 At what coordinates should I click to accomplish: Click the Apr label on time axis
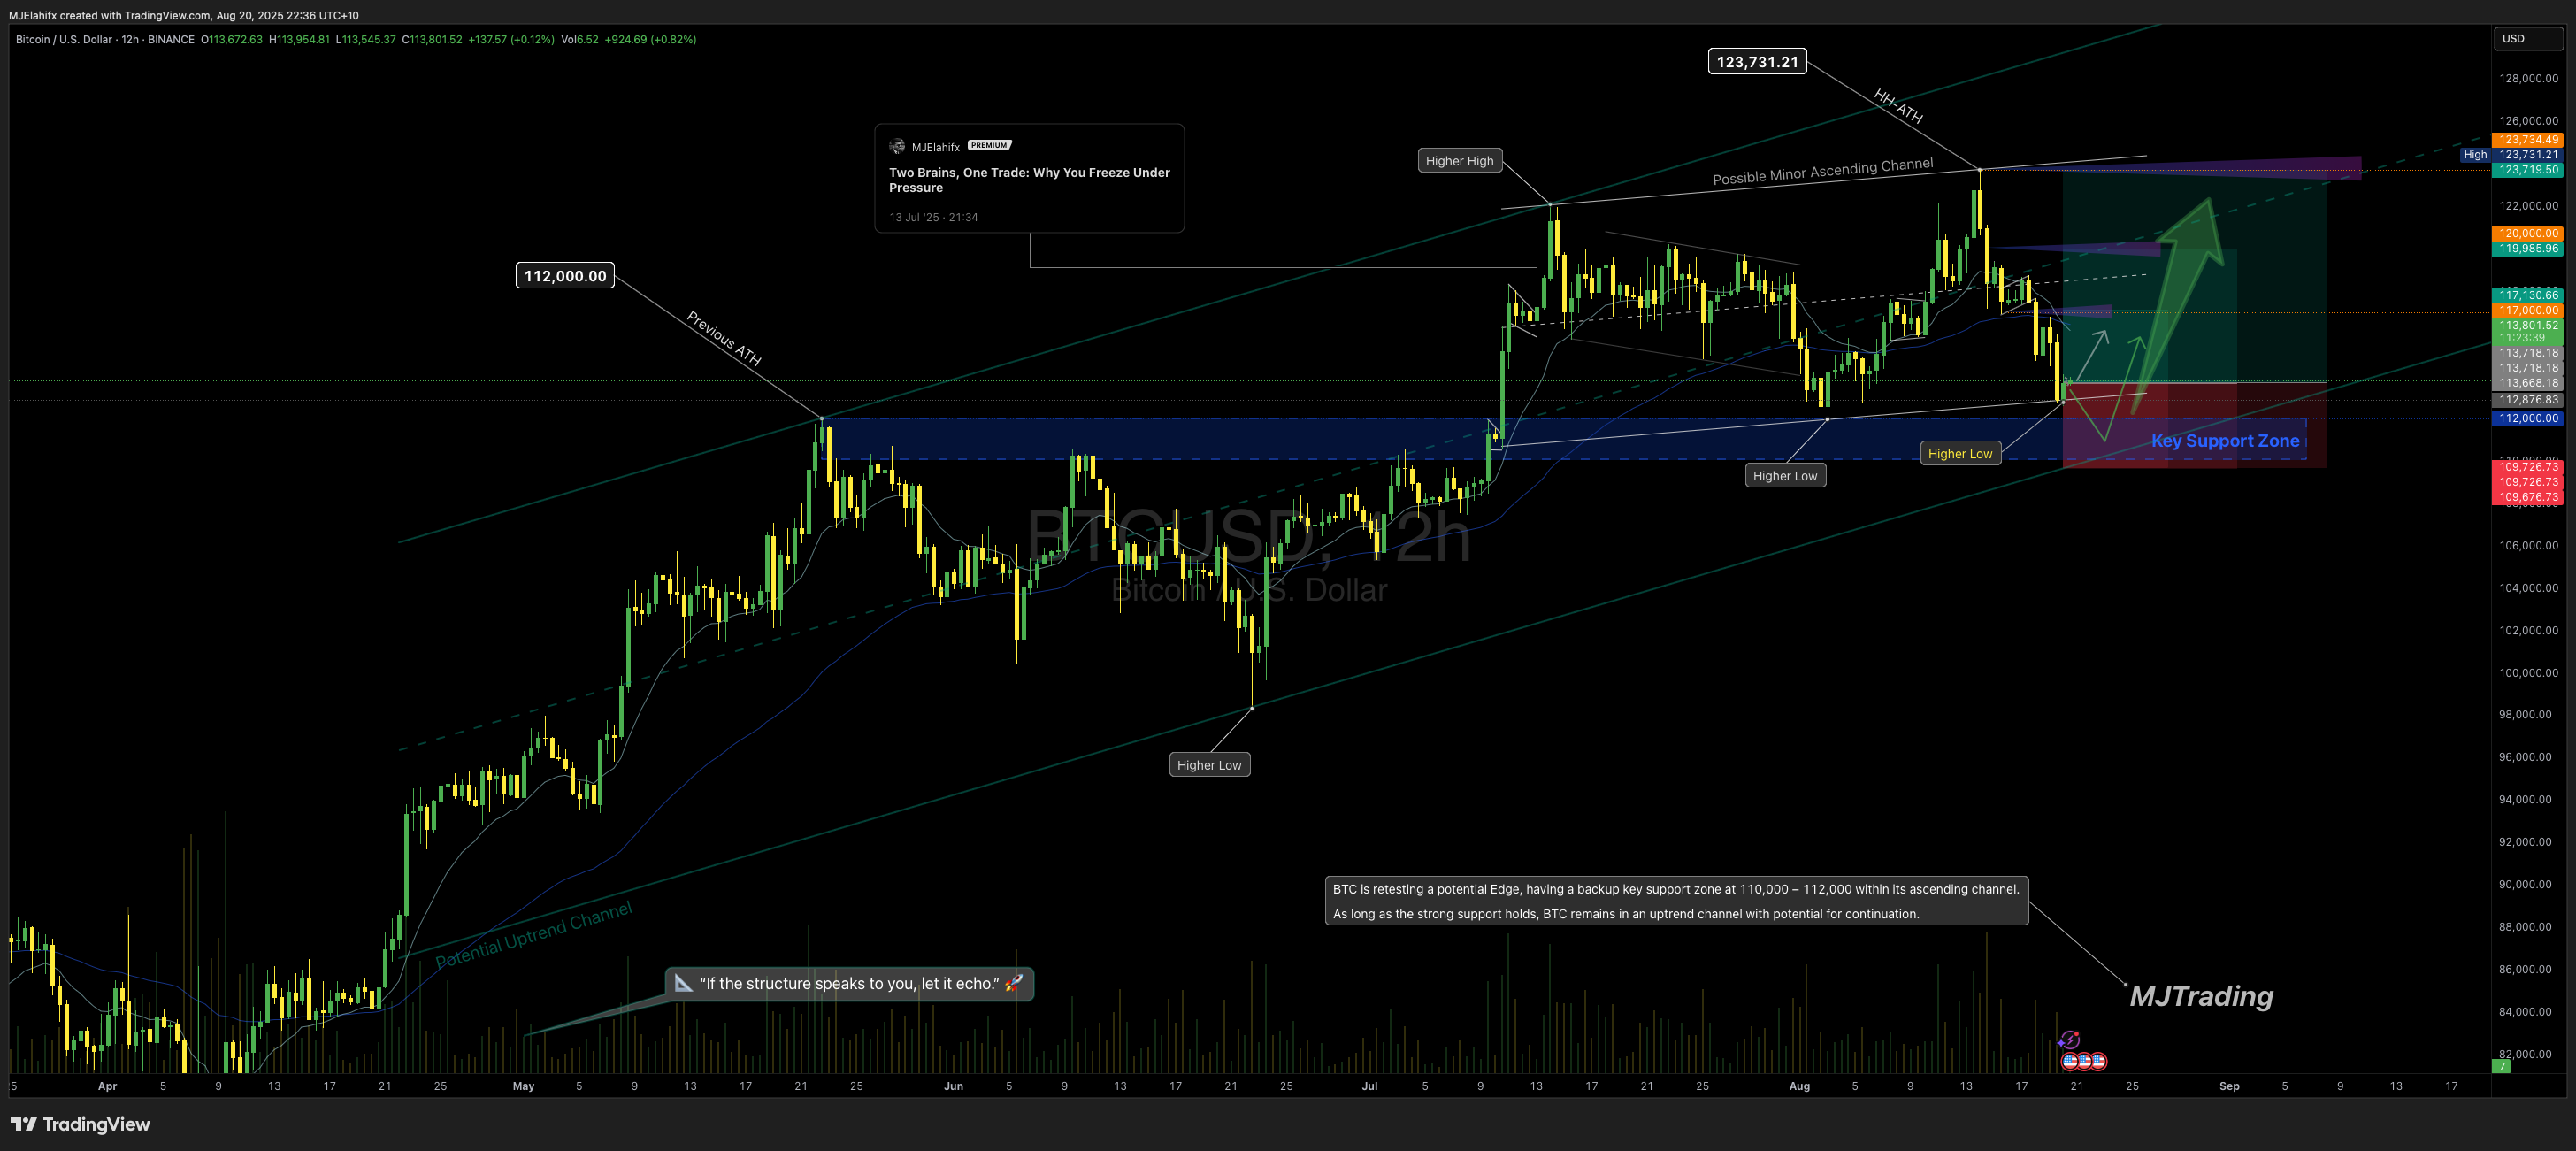point(107,1086)
